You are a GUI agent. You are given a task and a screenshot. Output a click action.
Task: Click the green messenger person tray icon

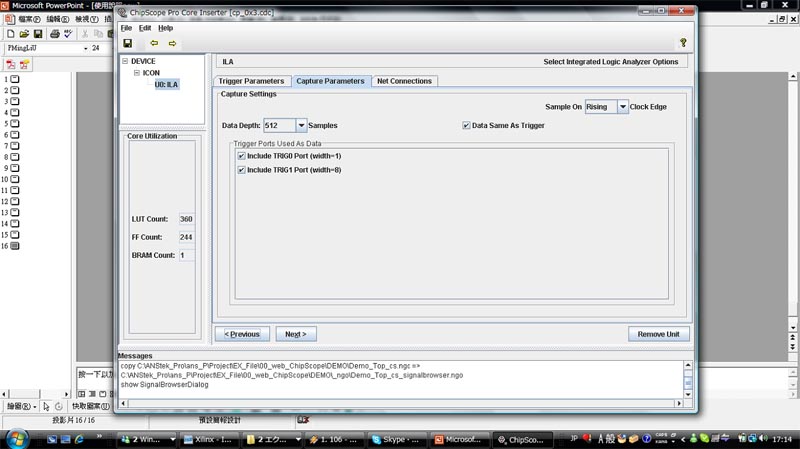coord(693,438)
